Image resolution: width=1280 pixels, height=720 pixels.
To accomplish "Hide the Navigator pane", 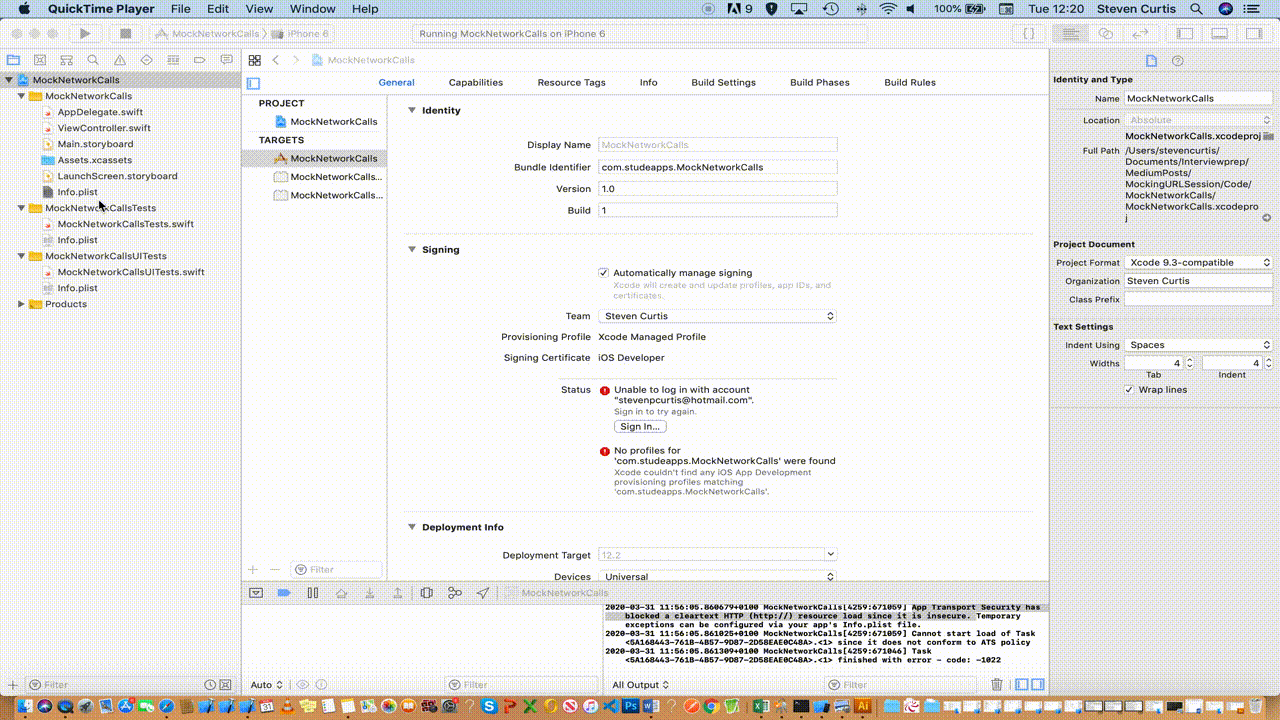I will point(1185,33).
